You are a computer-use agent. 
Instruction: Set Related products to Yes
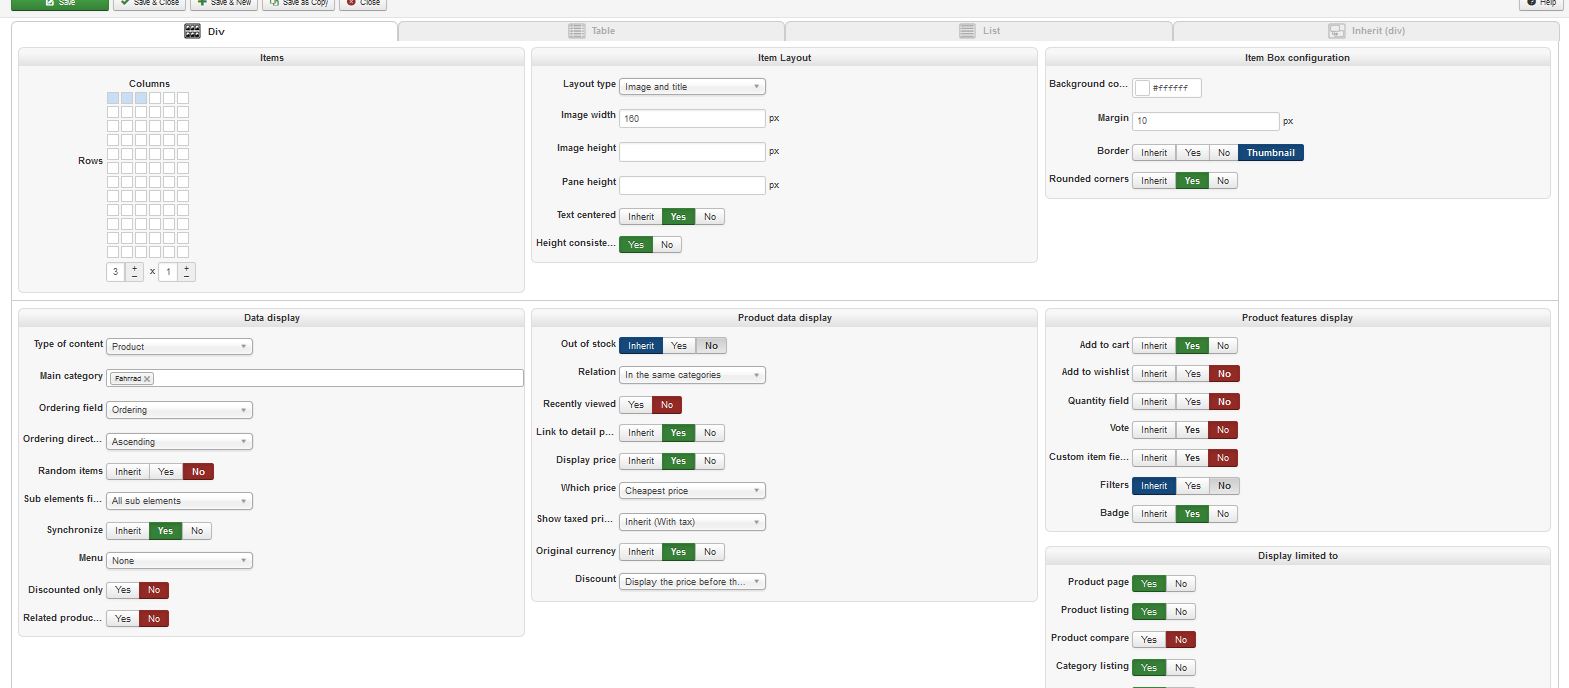[123, 619]
